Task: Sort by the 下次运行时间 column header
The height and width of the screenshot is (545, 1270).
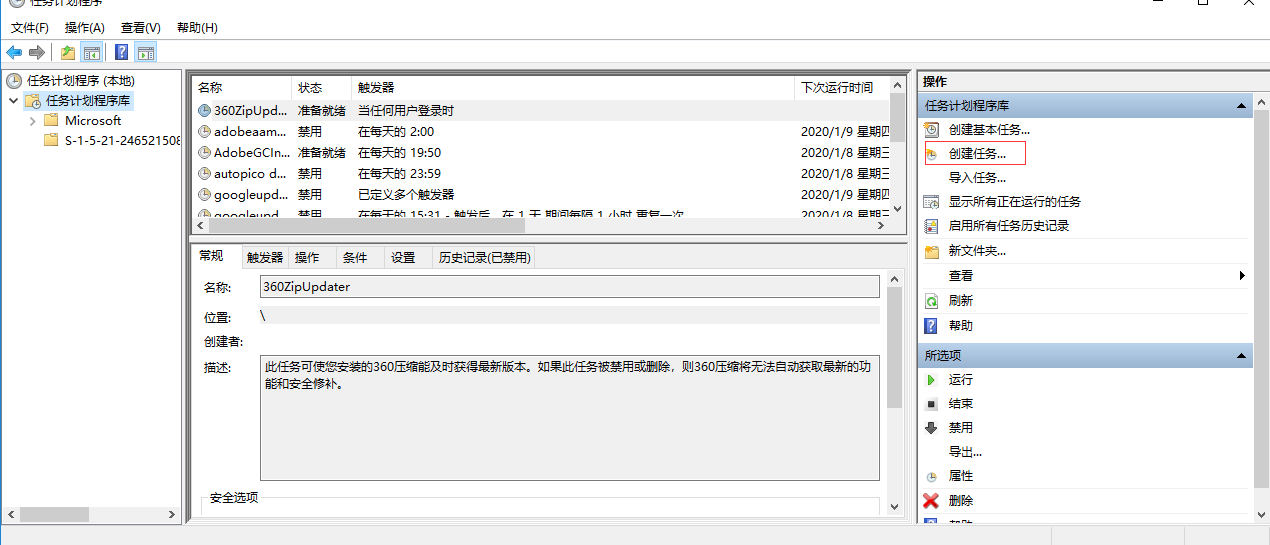Action: 842,88
